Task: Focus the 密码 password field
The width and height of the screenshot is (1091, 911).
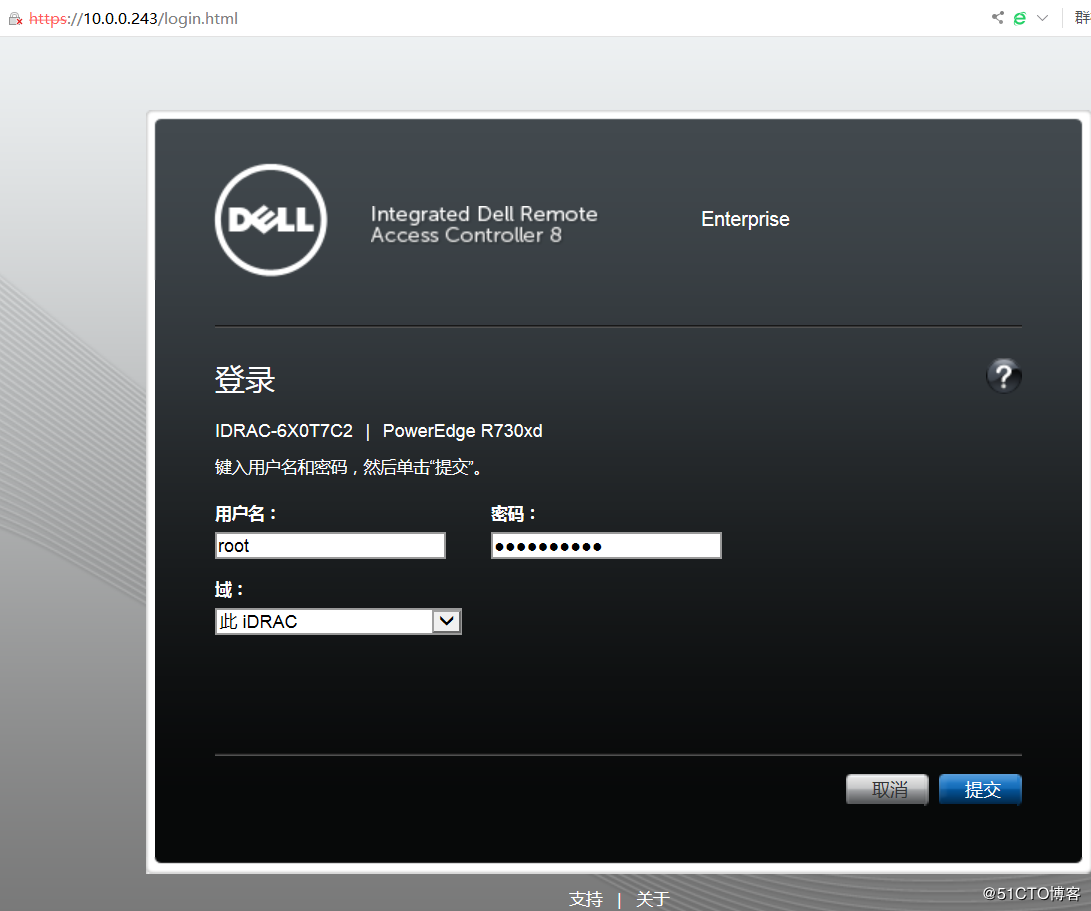Action: [x=606, y=546]
